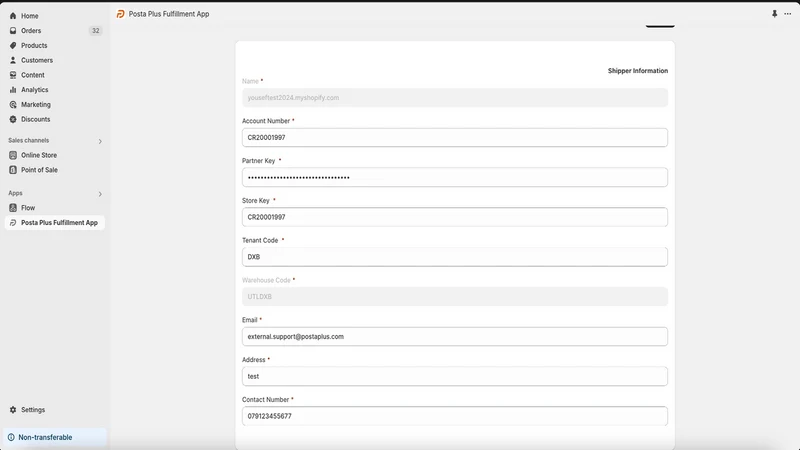Pin the app with pin icon
This screenshot has height=450, width=800.
pos(774,14)
